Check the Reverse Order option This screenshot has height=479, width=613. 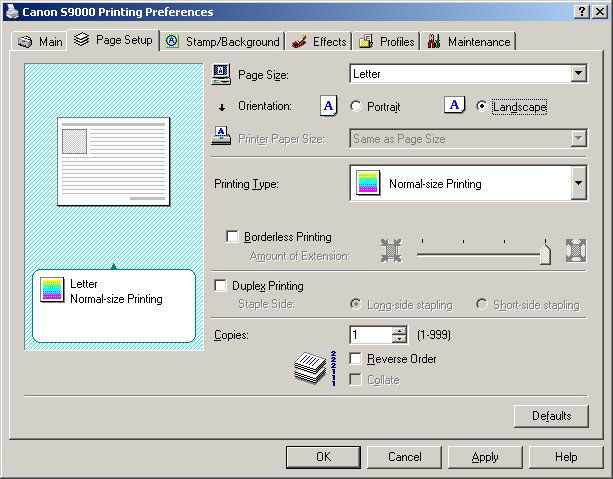click(x=355, y=358)
